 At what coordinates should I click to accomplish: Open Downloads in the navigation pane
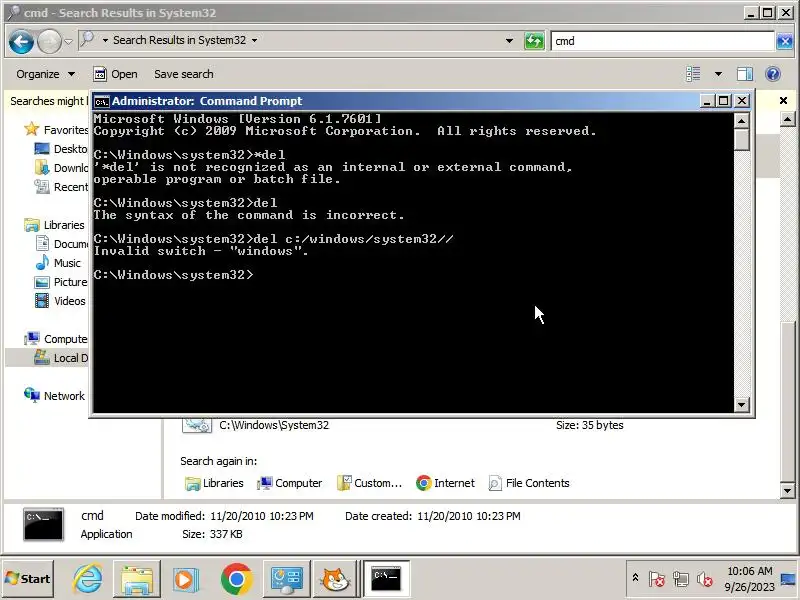(61, 168)
